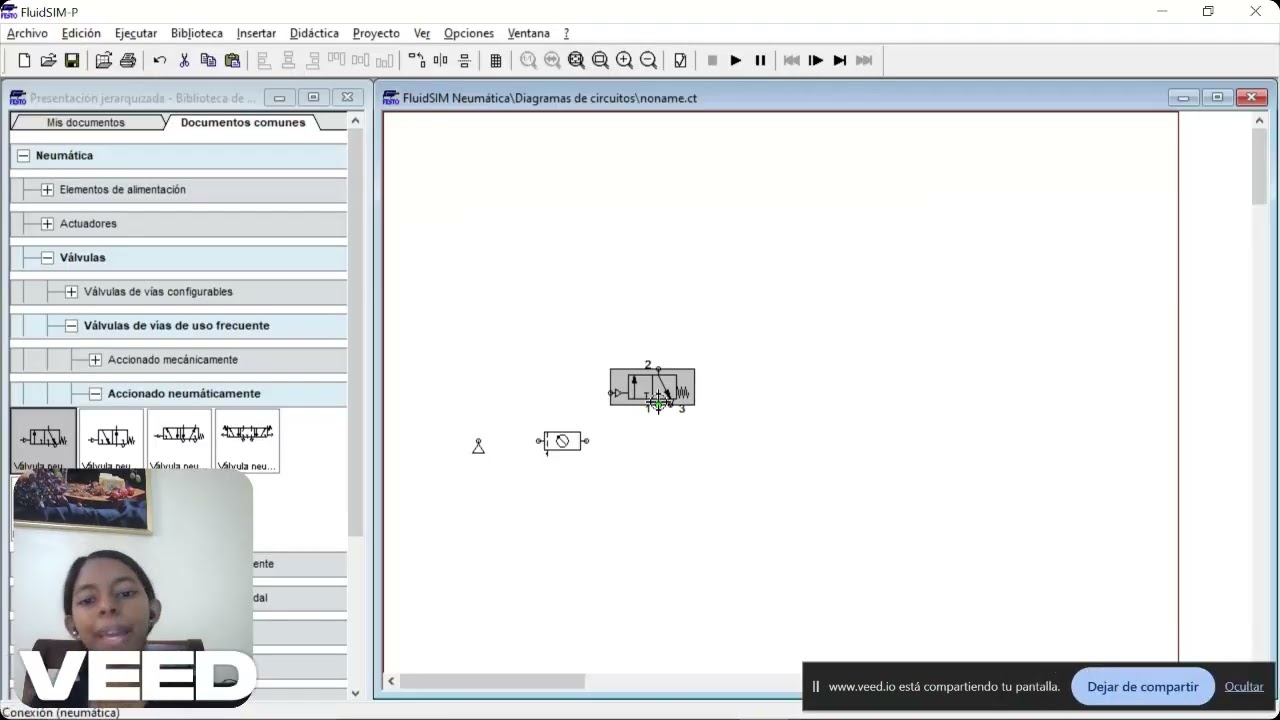Collapse Válvulas de vías de uso frecuente
Screen dimensions: 1280x720
pyautogui.click(x=71, y=326)
